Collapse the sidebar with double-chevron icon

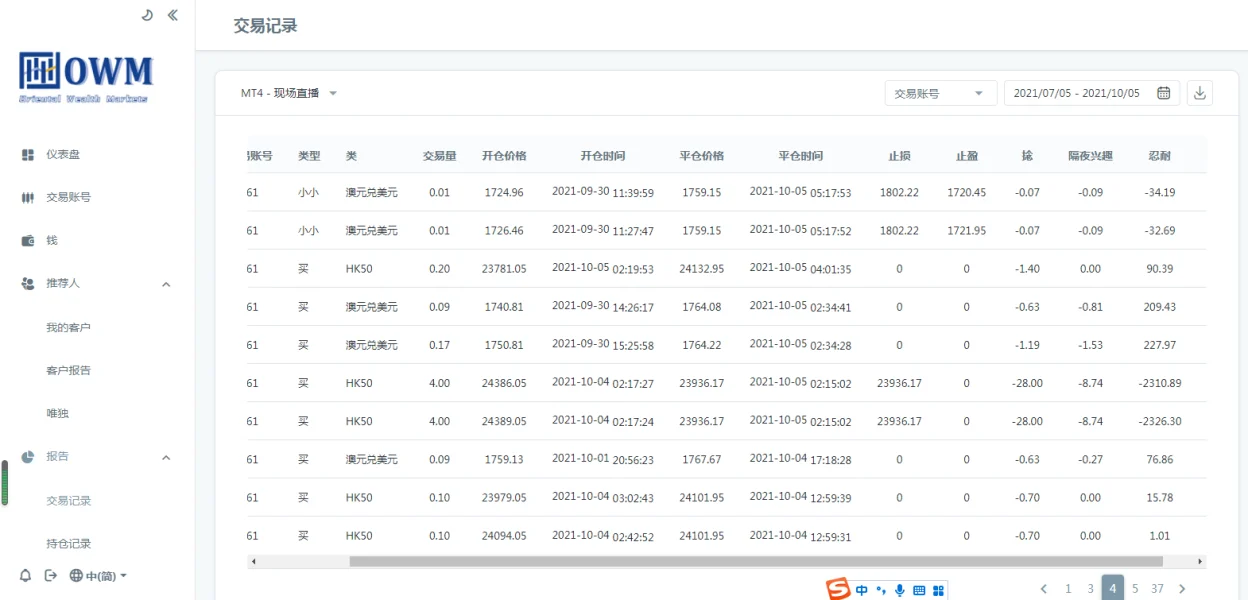(173, 15)
